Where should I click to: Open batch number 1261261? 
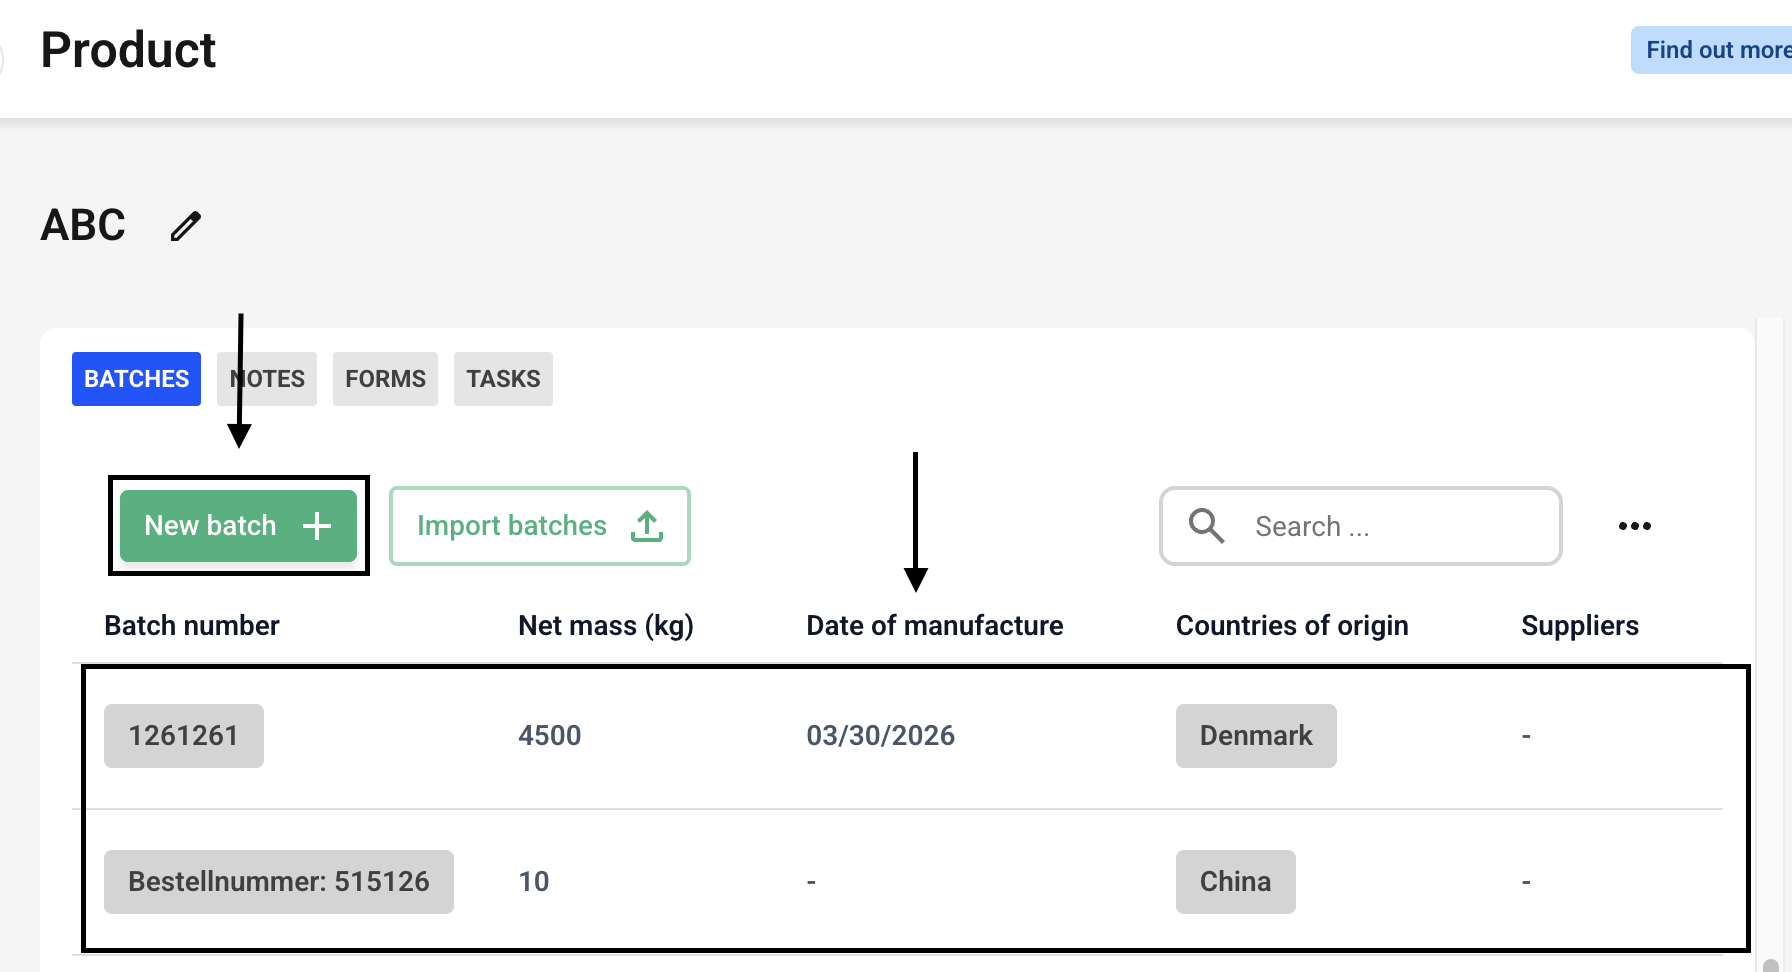pyautogui.click(x=184, y=736)
